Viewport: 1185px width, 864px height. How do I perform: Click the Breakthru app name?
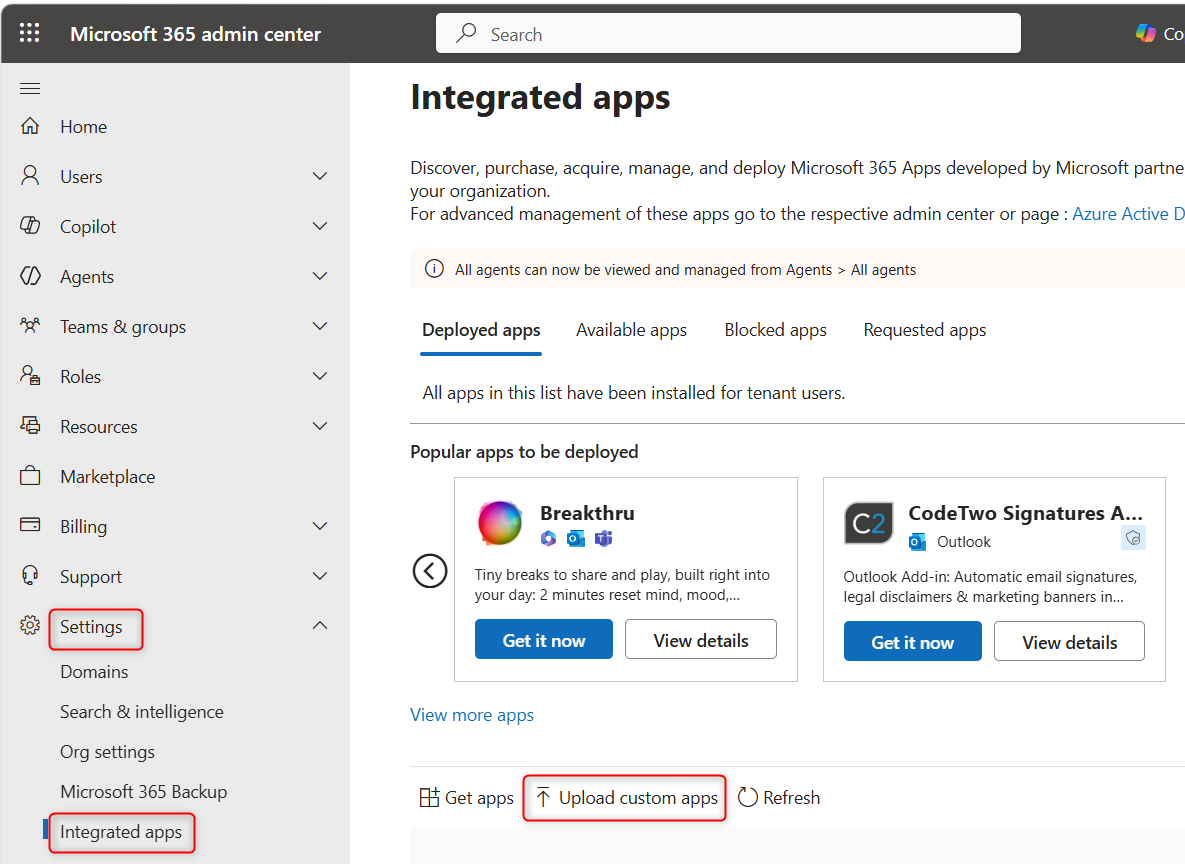[x=587, y=513]
